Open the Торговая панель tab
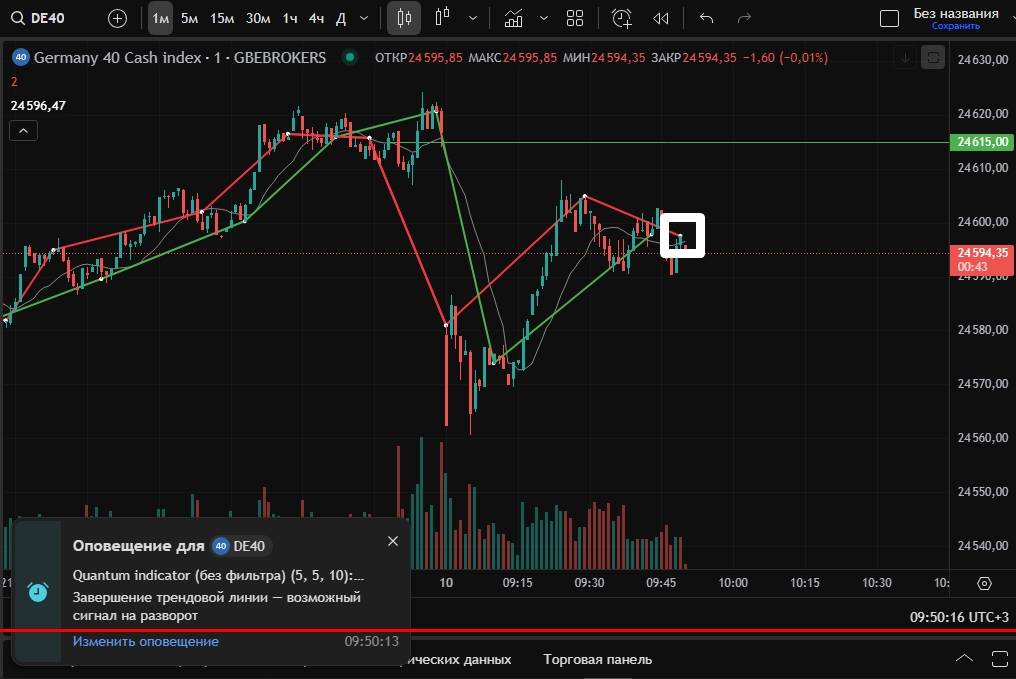 coord(597,660)
